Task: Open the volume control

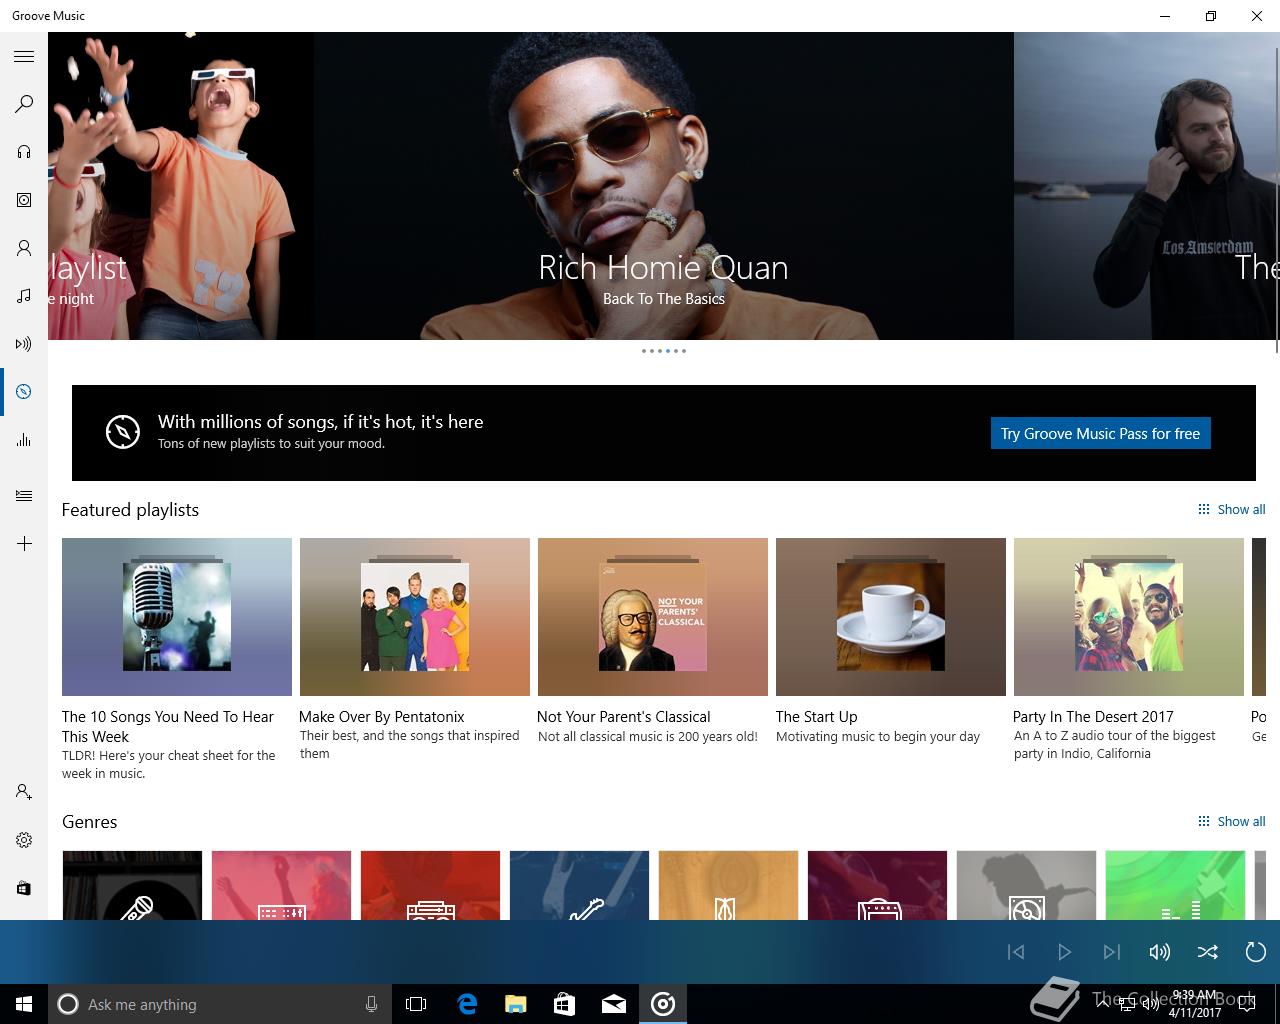Action: [1160, 952]
